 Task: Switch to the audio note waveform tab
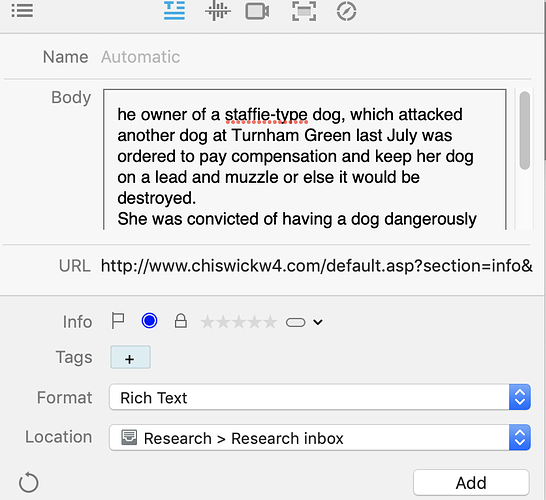218,11
